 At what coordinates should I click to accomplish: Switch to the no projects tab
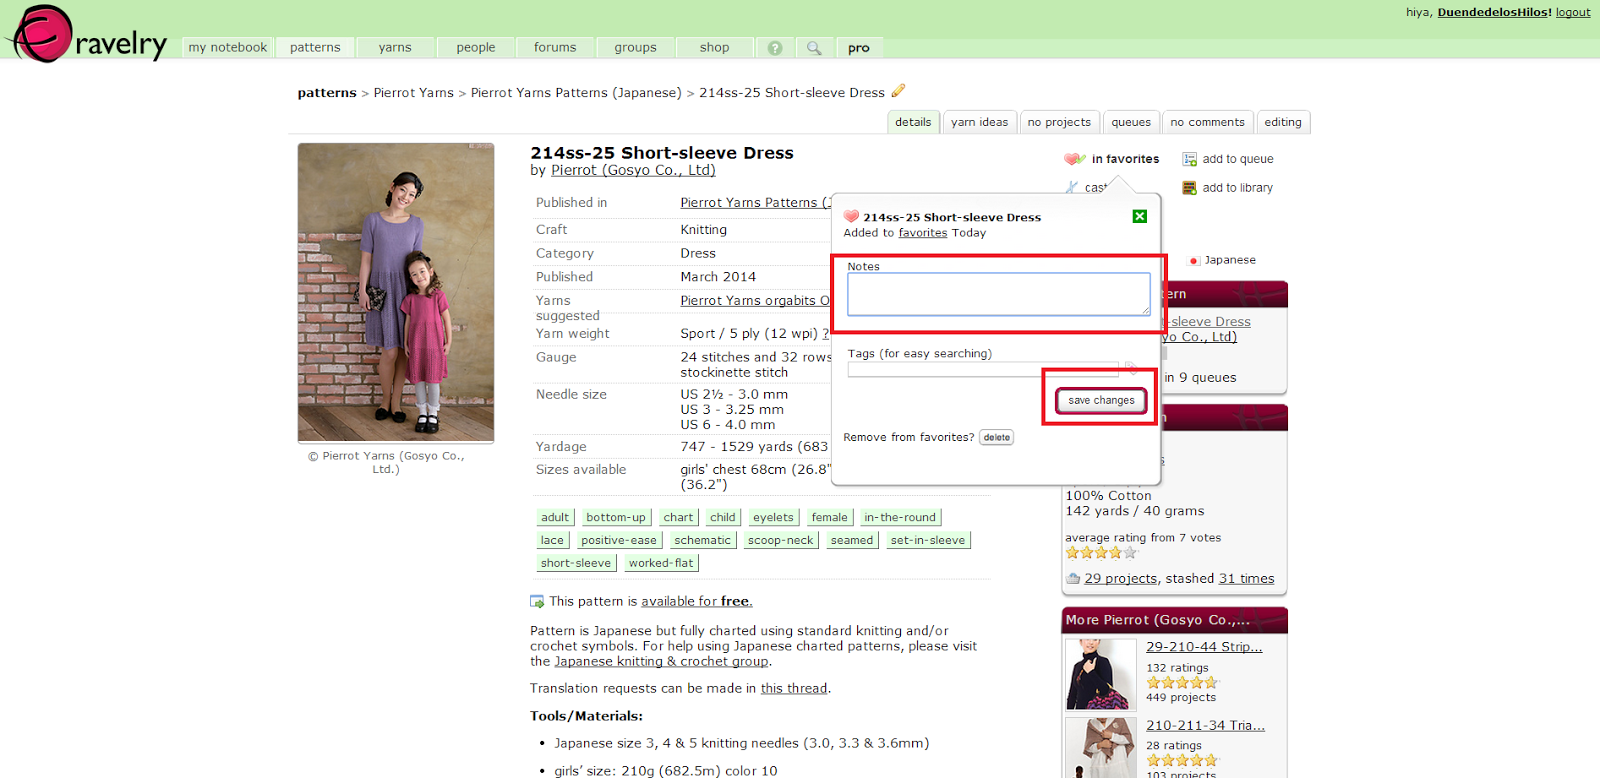click(x=1059, y=122)
